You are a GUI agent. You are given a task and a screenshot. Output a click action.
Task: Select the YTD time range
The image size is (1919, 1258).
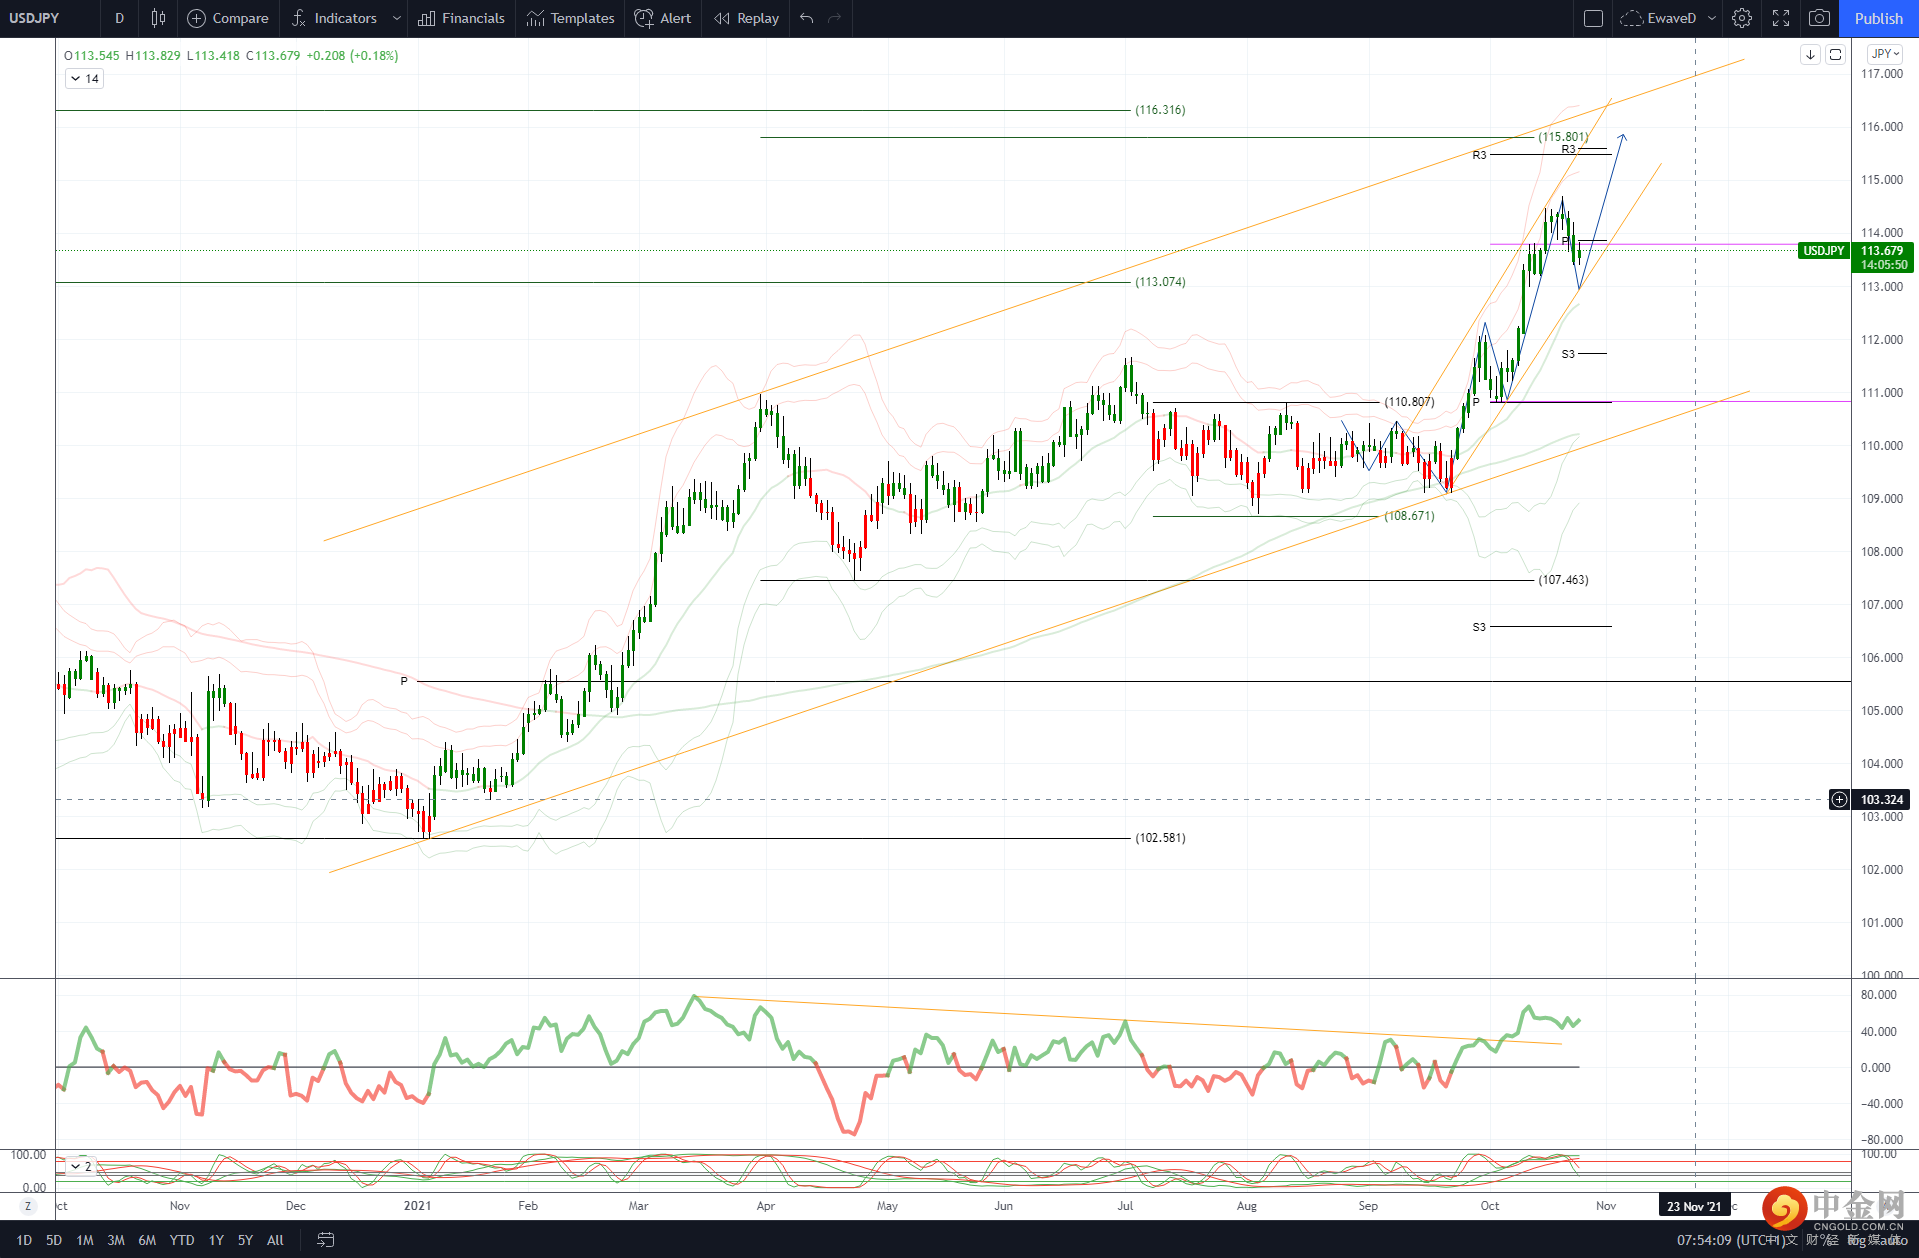(x=182, y=1240)
